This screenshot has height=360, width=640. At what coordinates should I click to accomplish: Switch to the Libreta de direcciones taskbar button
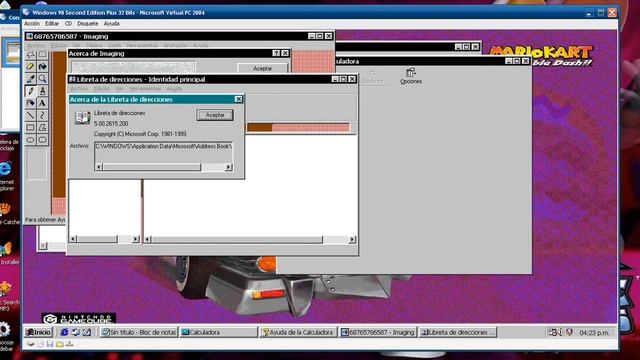(x=458, y=332)
